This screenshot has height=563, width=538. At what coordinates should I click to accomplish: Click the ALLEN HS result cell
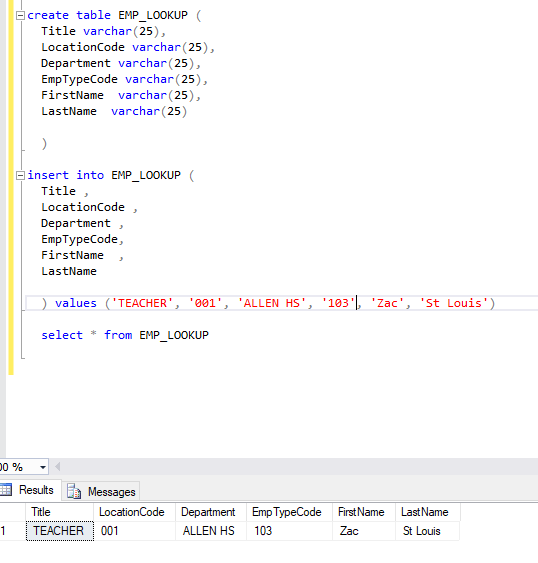click(211, 531)
